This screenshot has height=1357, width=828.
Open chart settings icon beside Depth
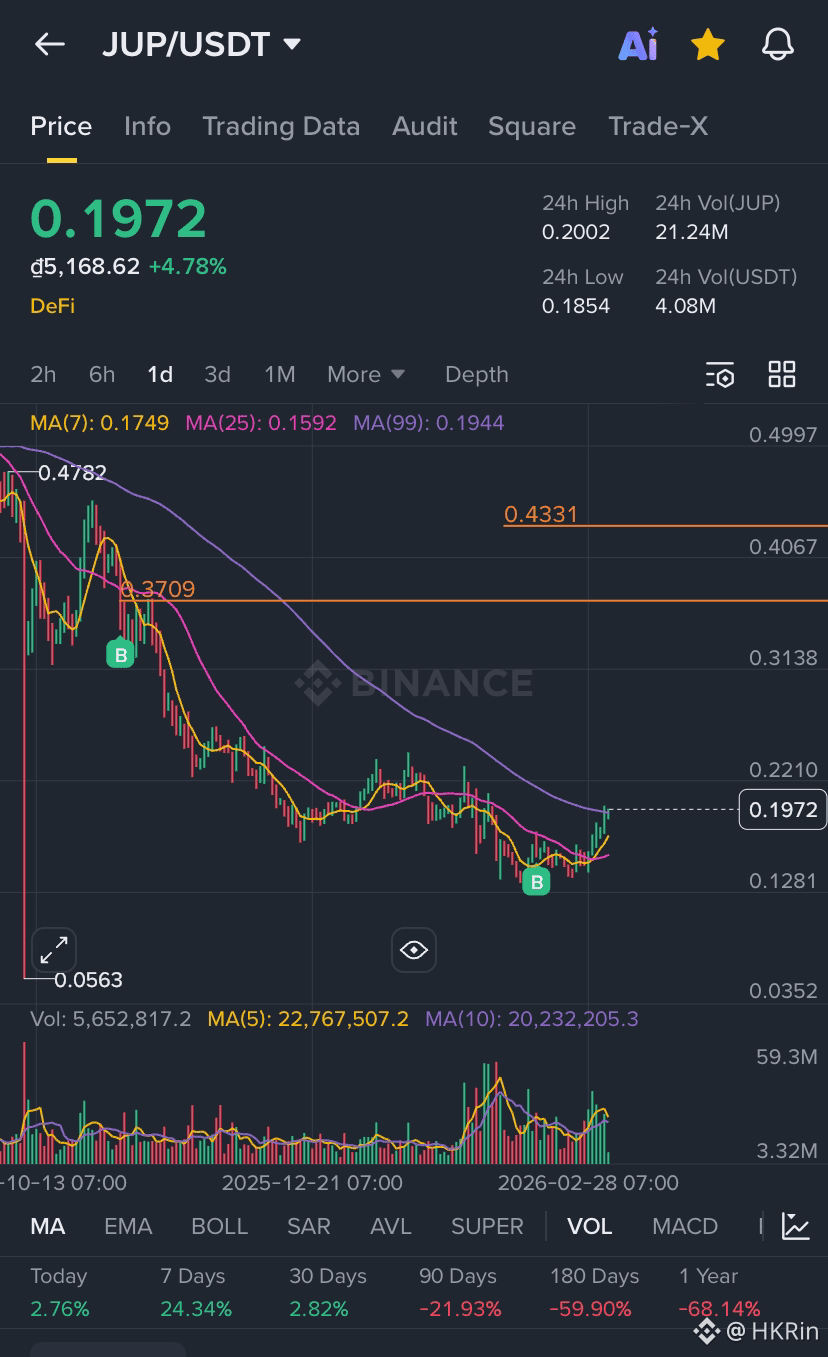click(x=720, y=375)
